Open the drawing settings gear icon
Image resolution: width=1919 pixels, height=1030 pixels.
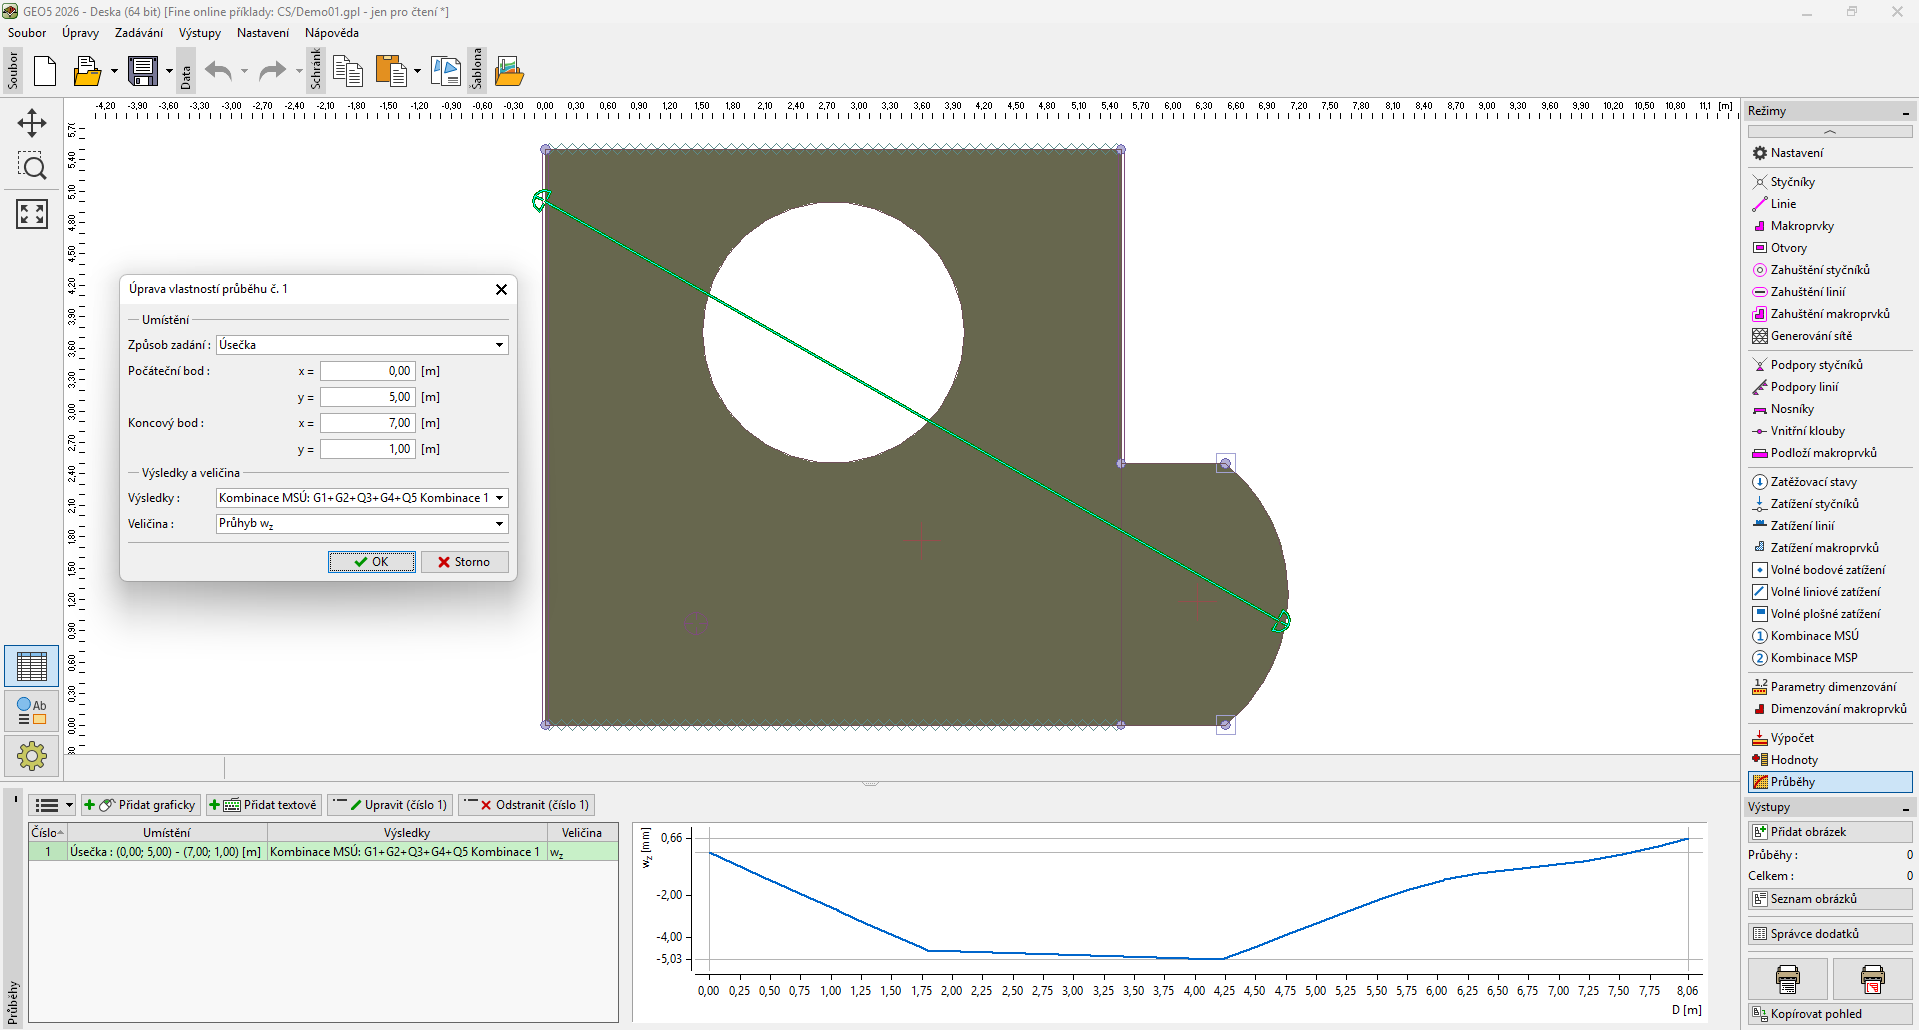32,756
